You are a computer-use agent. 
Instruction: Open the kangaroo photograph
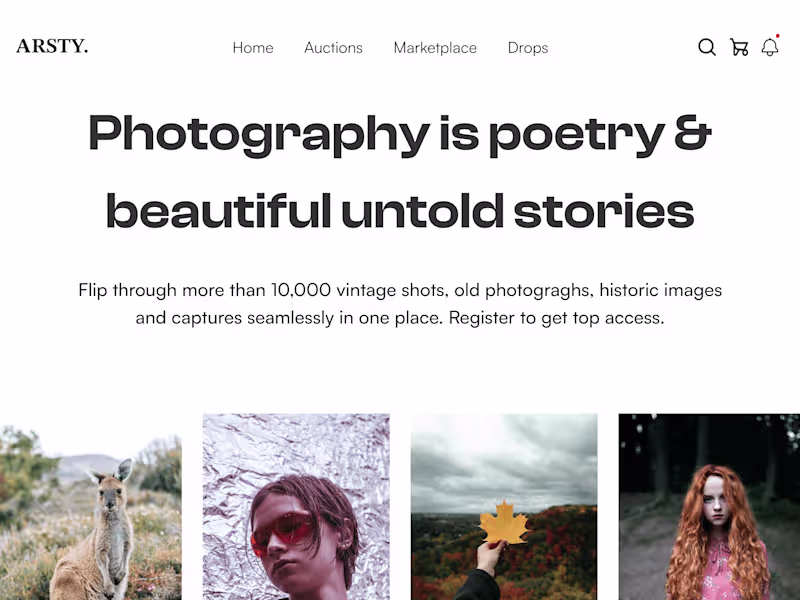click(90, 510)
